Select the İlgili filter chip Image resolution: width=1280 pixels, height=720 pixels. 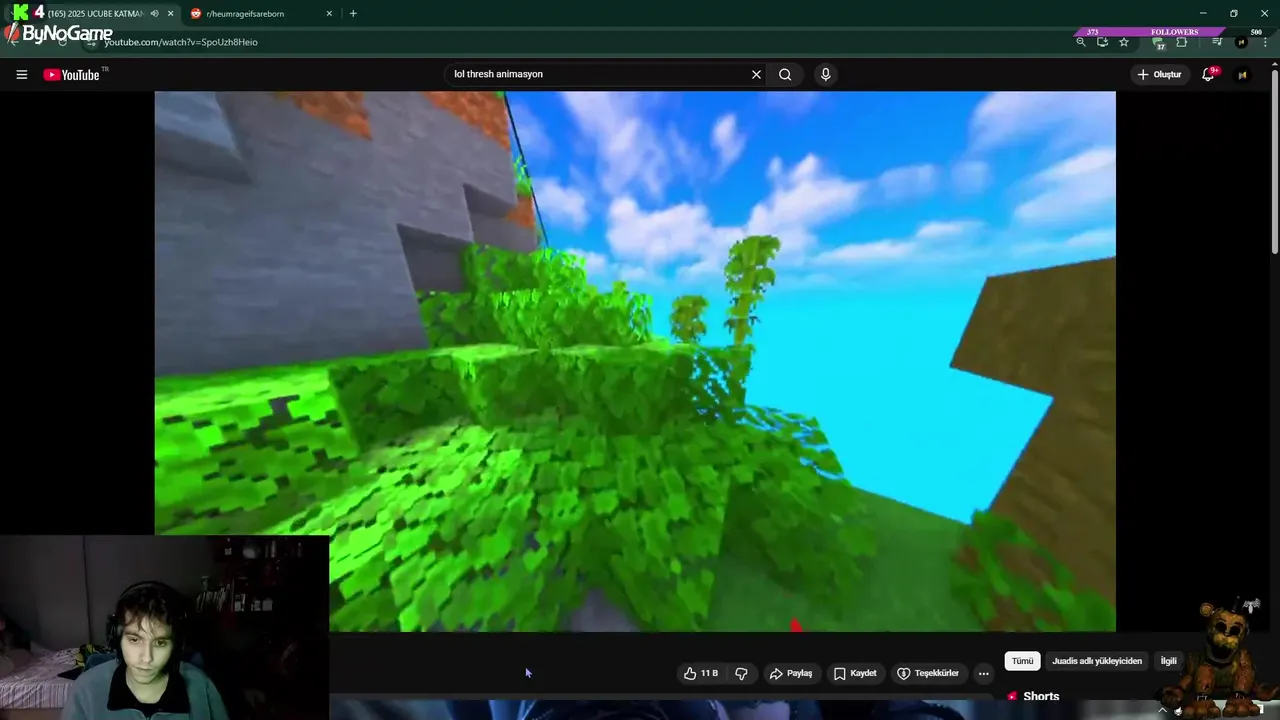1168,661
